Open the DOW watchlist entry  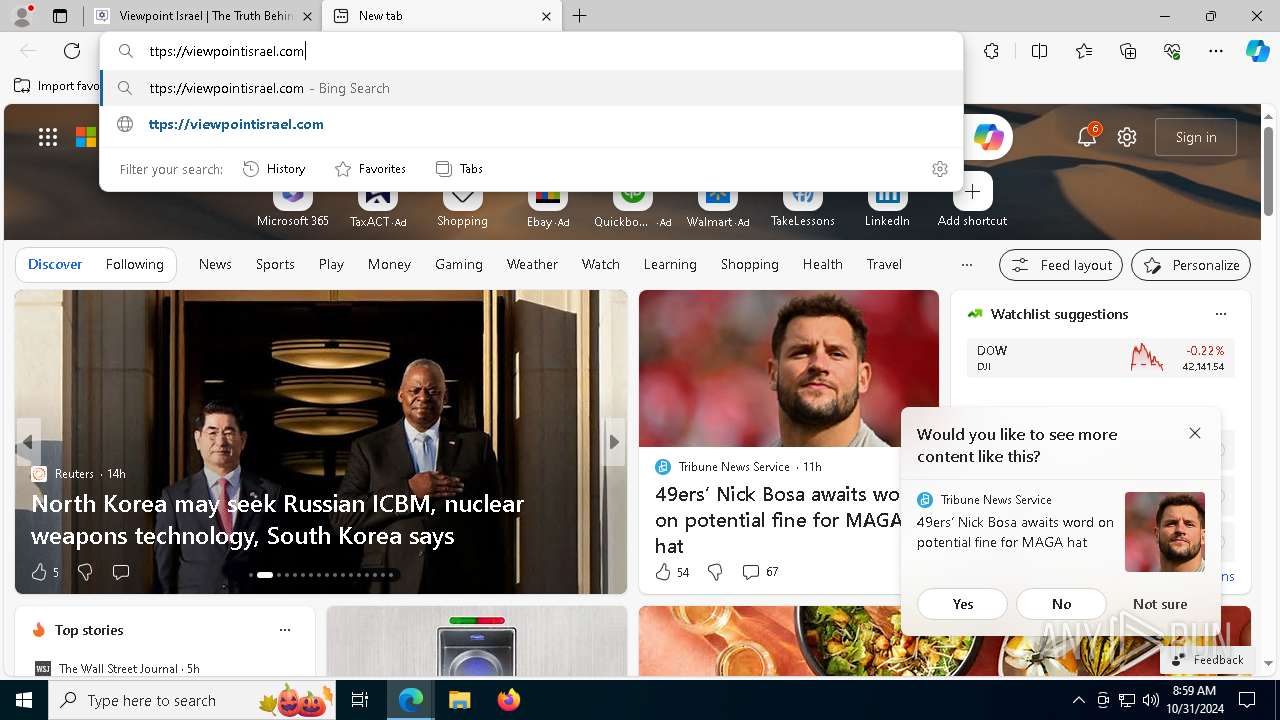coord(1100,358)
